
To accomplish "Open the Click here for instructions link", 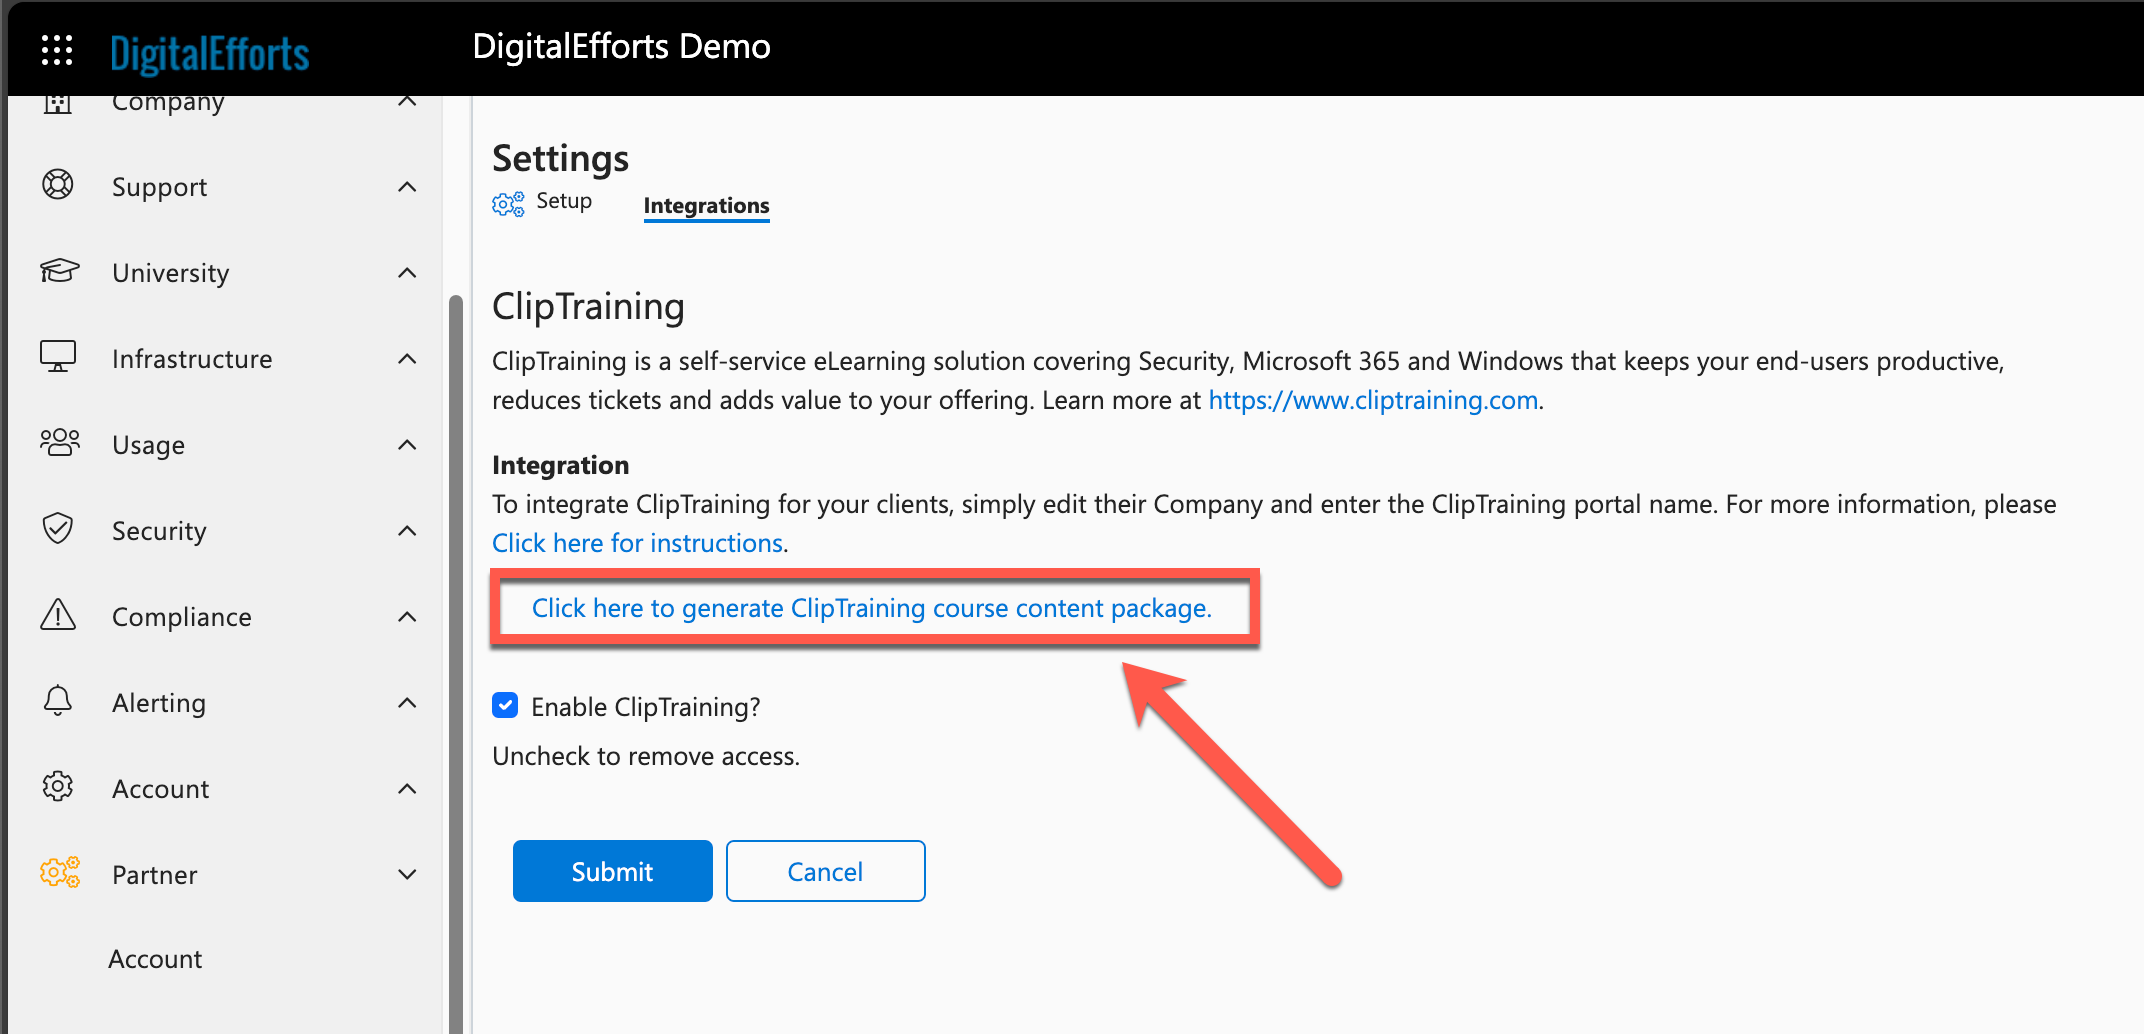I will [638, 543].
